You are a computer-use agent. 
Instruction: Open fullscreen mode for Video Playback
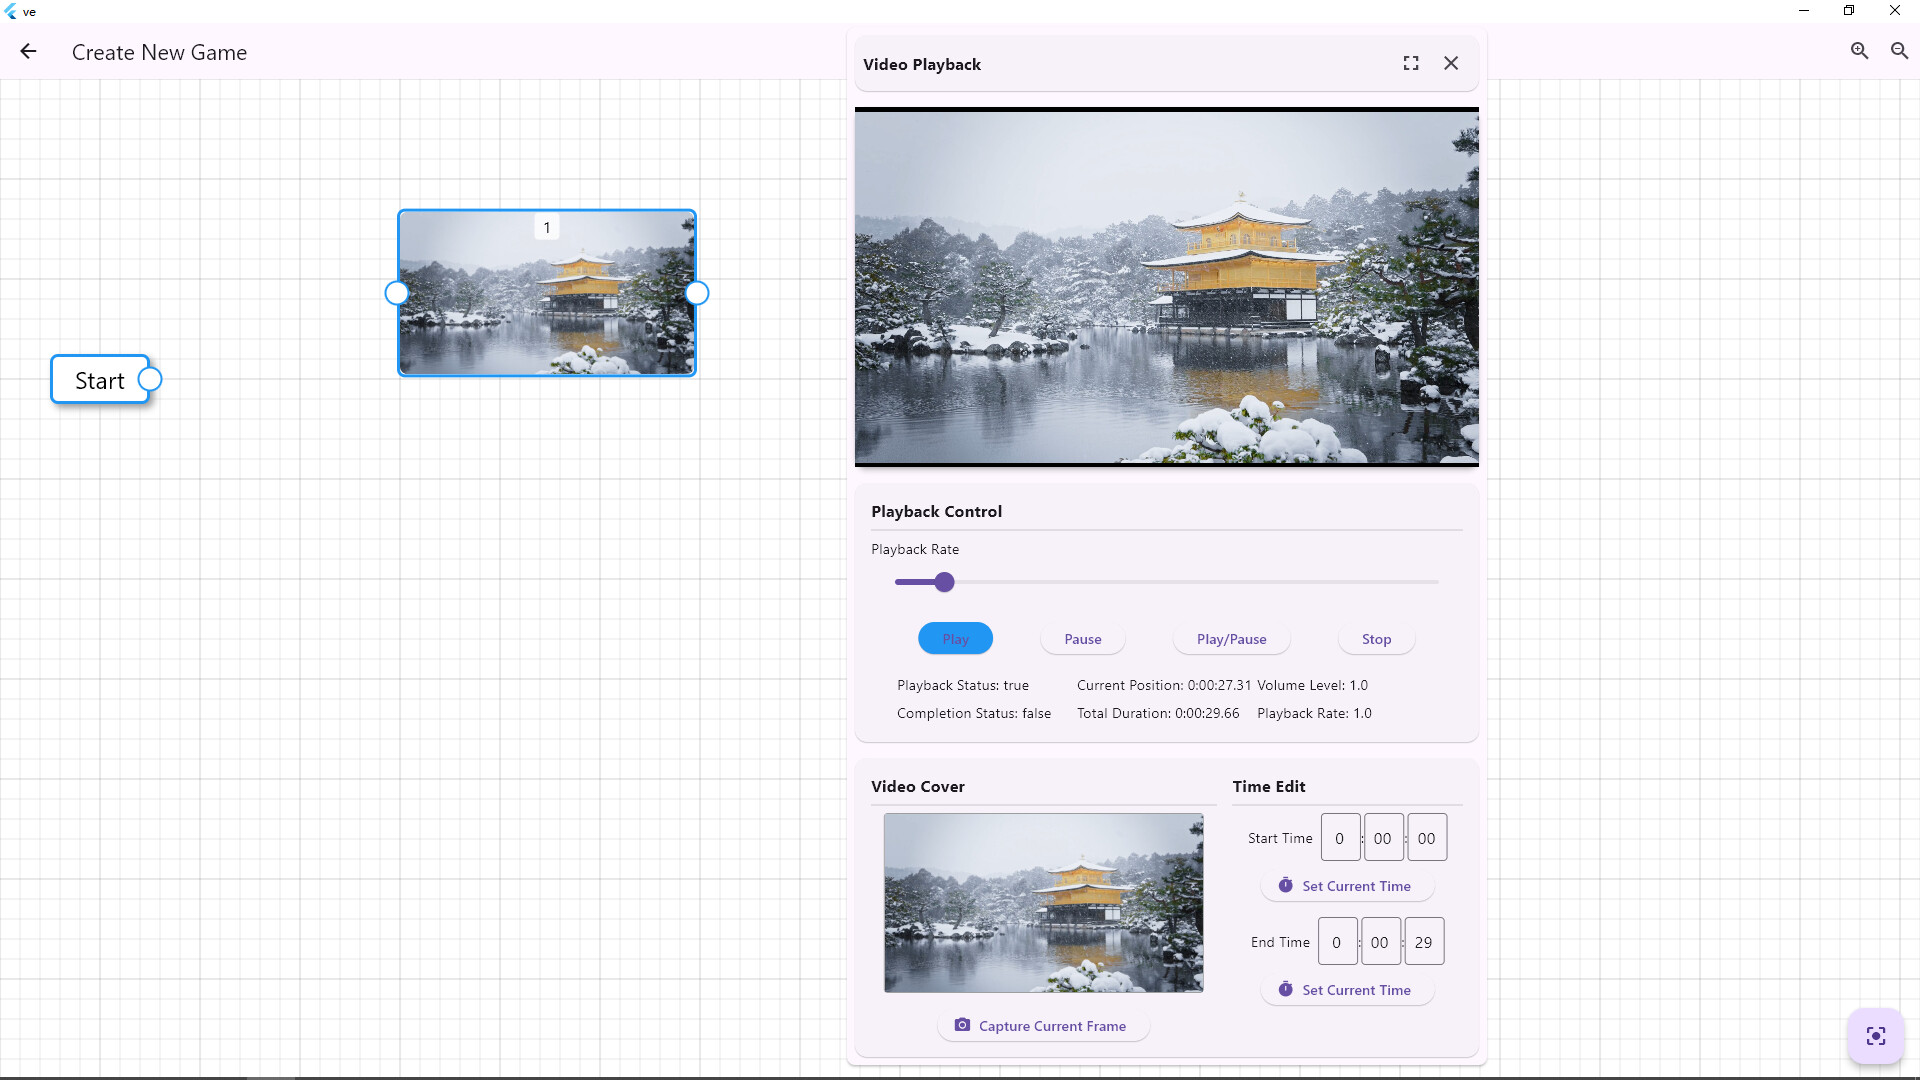(1411, 62)
